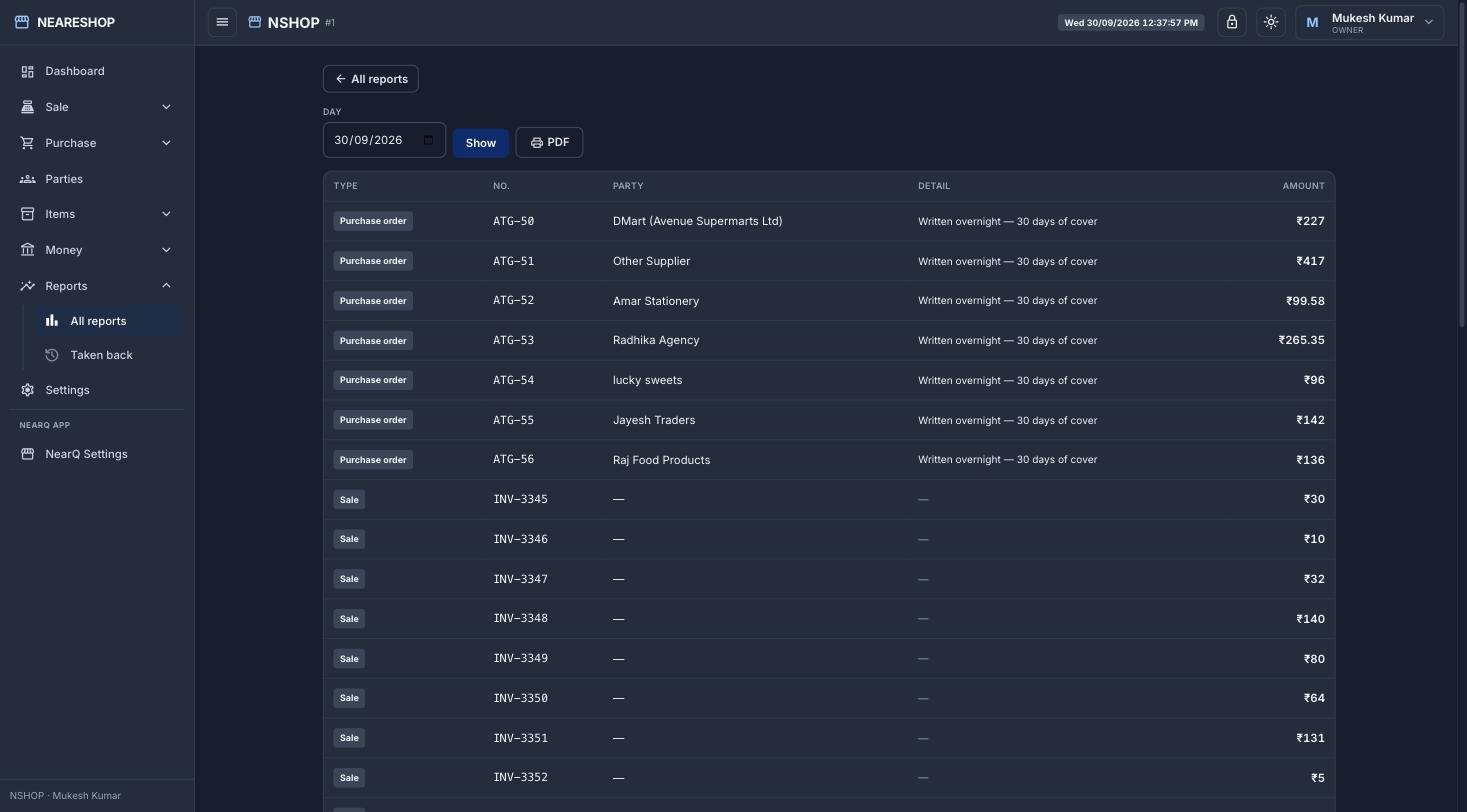This screenshot has height=812, width=1467.
Task: Open the calendar picker in the date field
Action: pos(429,140)
